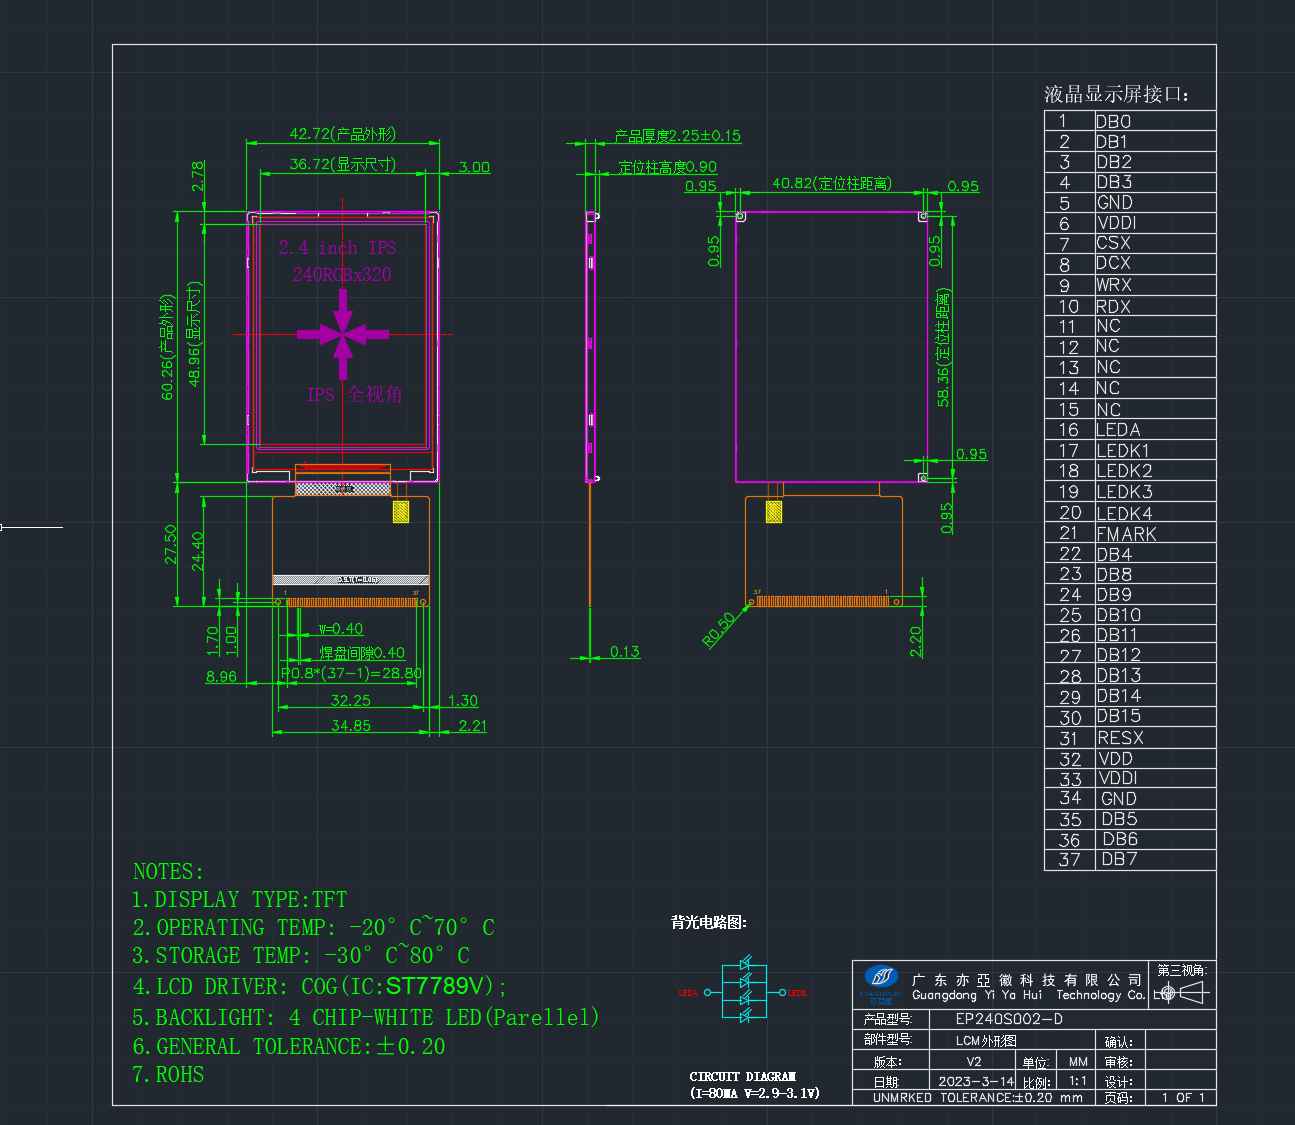This screenshot has width=1295, height=1125.
Task: Click the 'P0.8*(37-1)=28.80' pitch annotation
Action: (351, 674)
